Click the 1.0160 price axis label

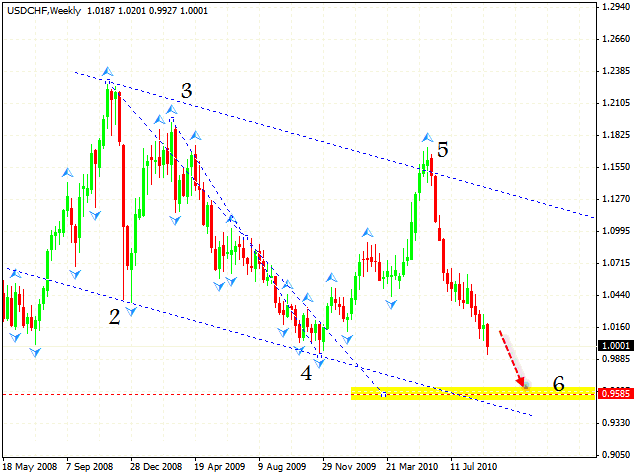[616, 327]
